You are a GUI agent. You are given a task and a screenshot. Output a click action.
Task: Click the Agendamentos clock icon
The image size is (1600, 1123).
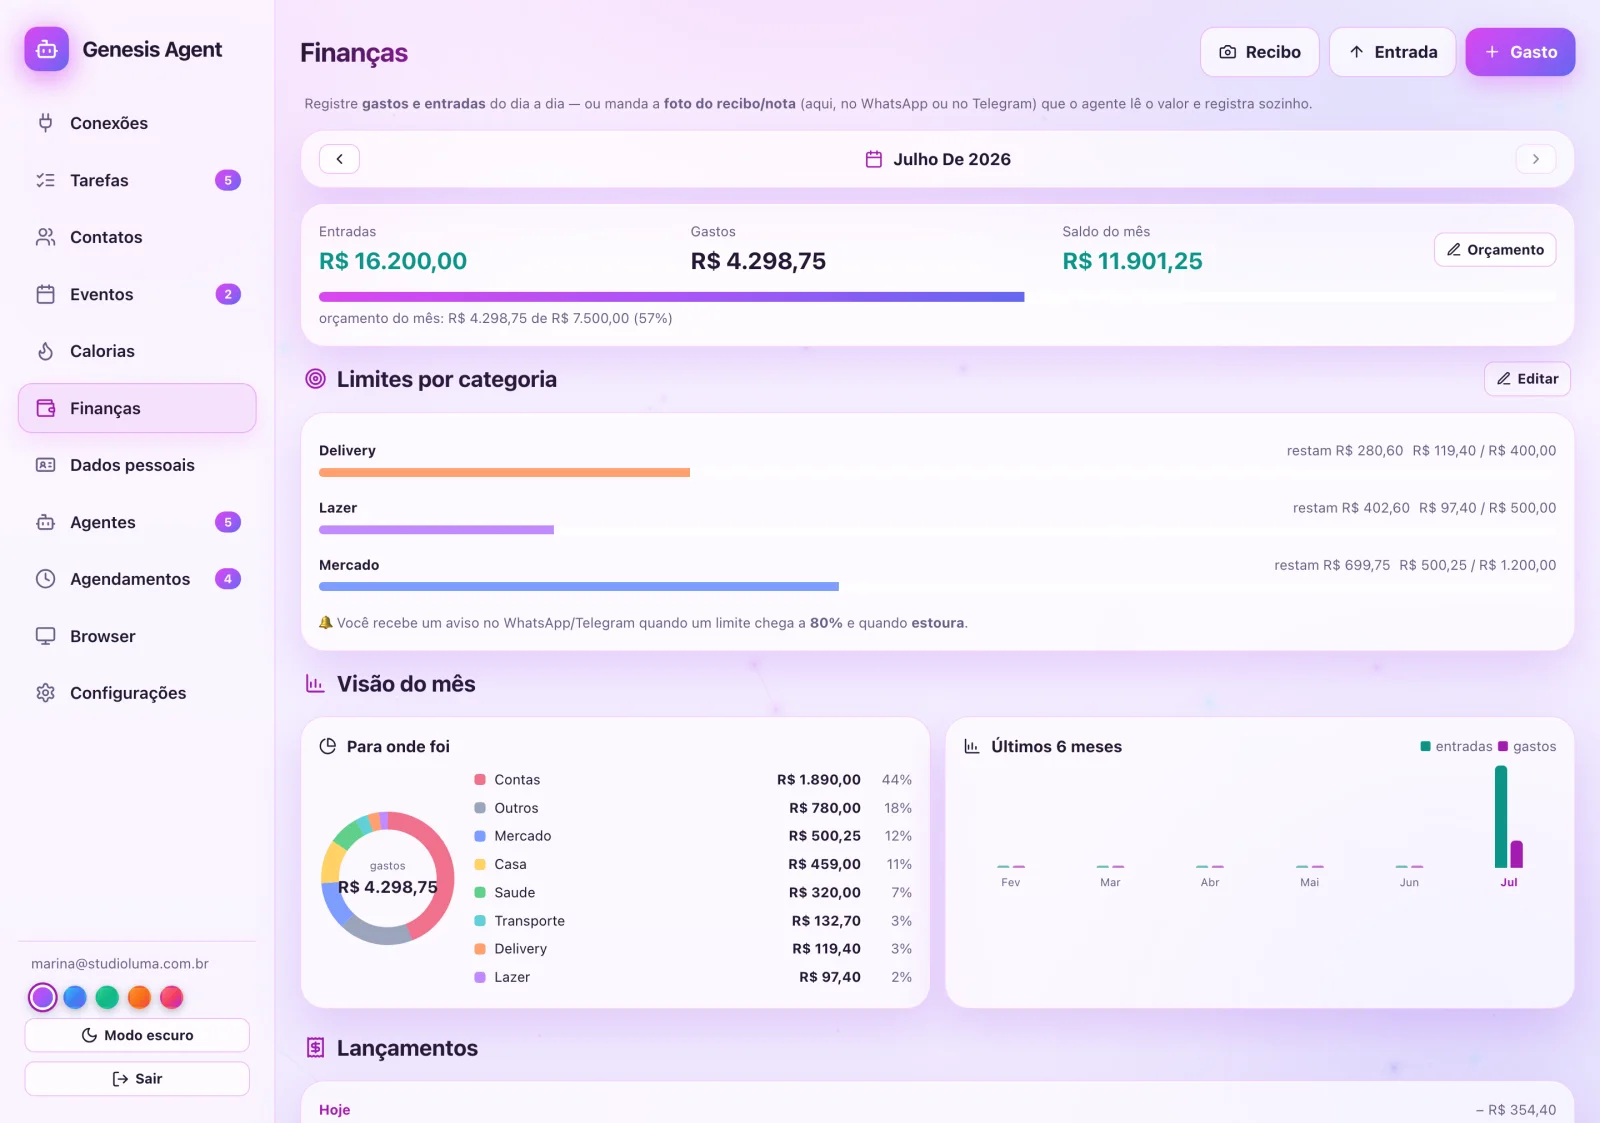point(46,579)
